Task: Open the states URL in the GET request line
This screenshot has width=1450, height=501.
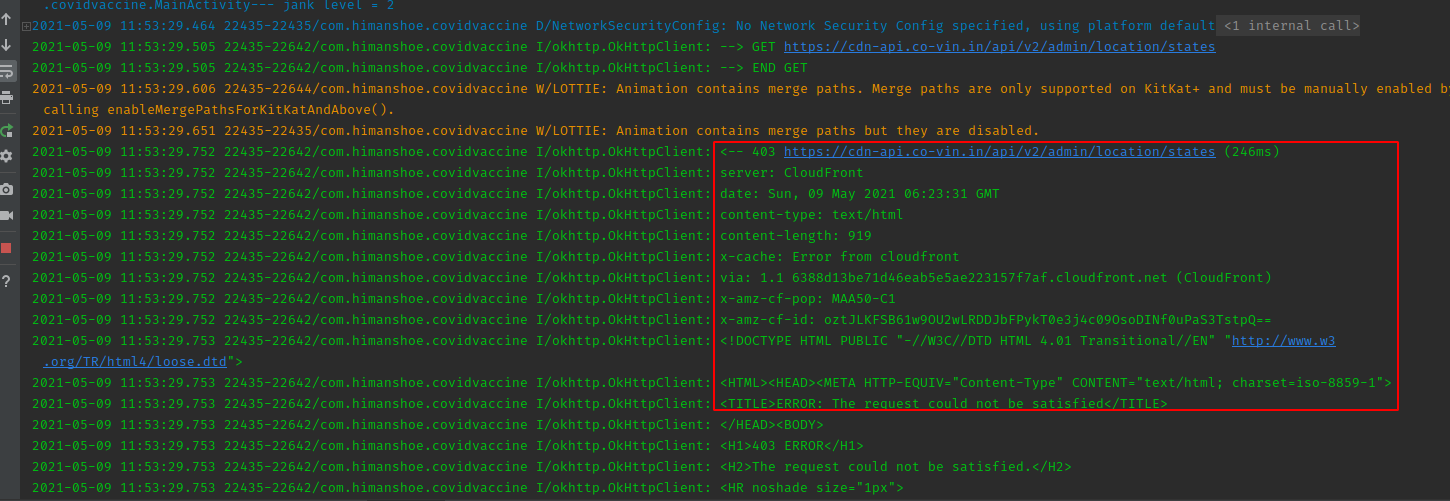Action: [x=1000, y=47]
